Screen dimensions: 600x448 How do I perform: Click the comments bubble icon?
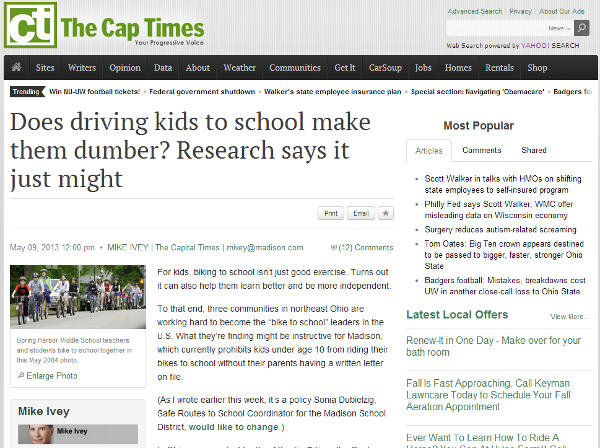[x=333, y=247]
